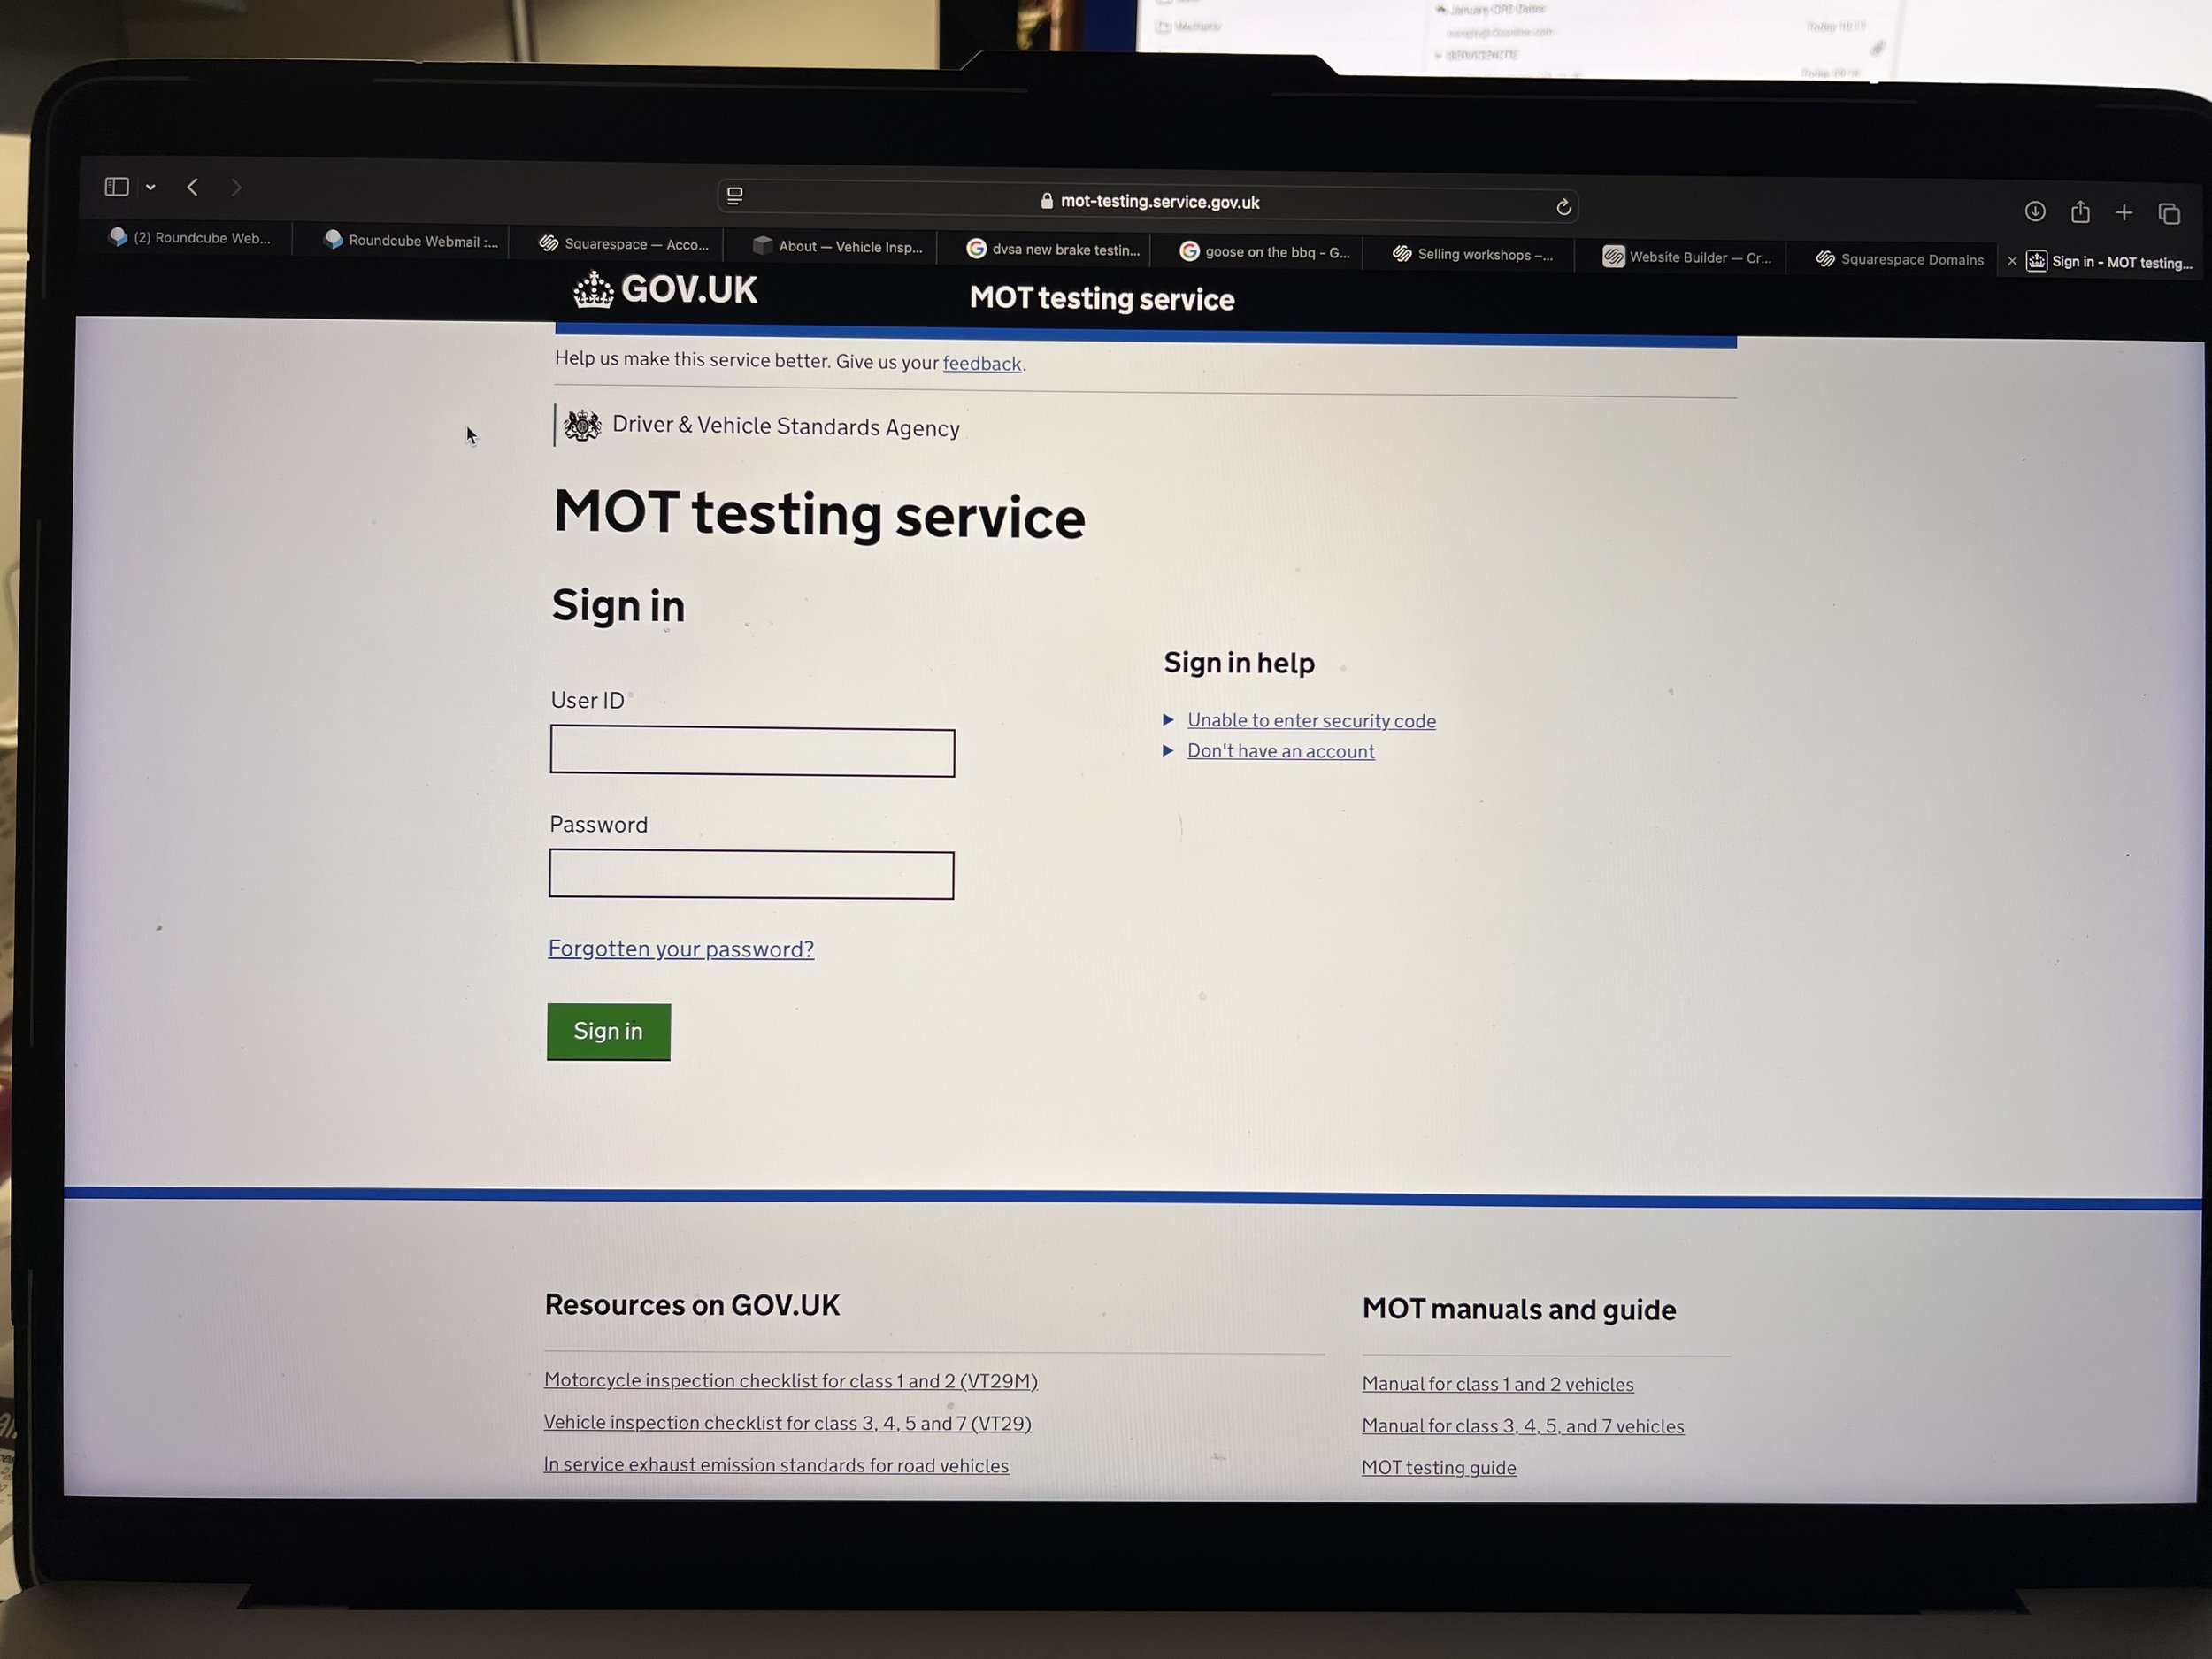Click the Website Builder tab favicon

tap(1613, 257)
